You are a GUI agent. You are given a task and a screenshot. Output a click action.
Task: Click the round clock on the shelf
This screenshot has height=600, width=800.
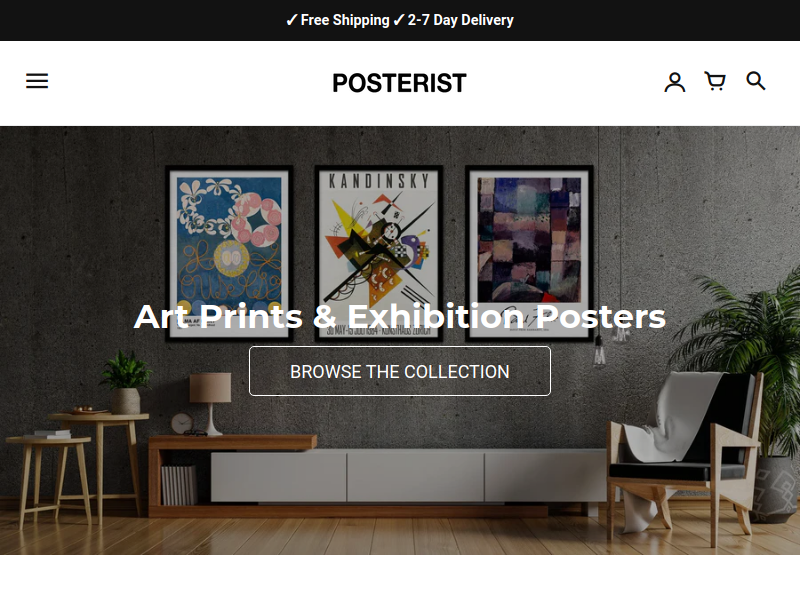tap(181, 423)
